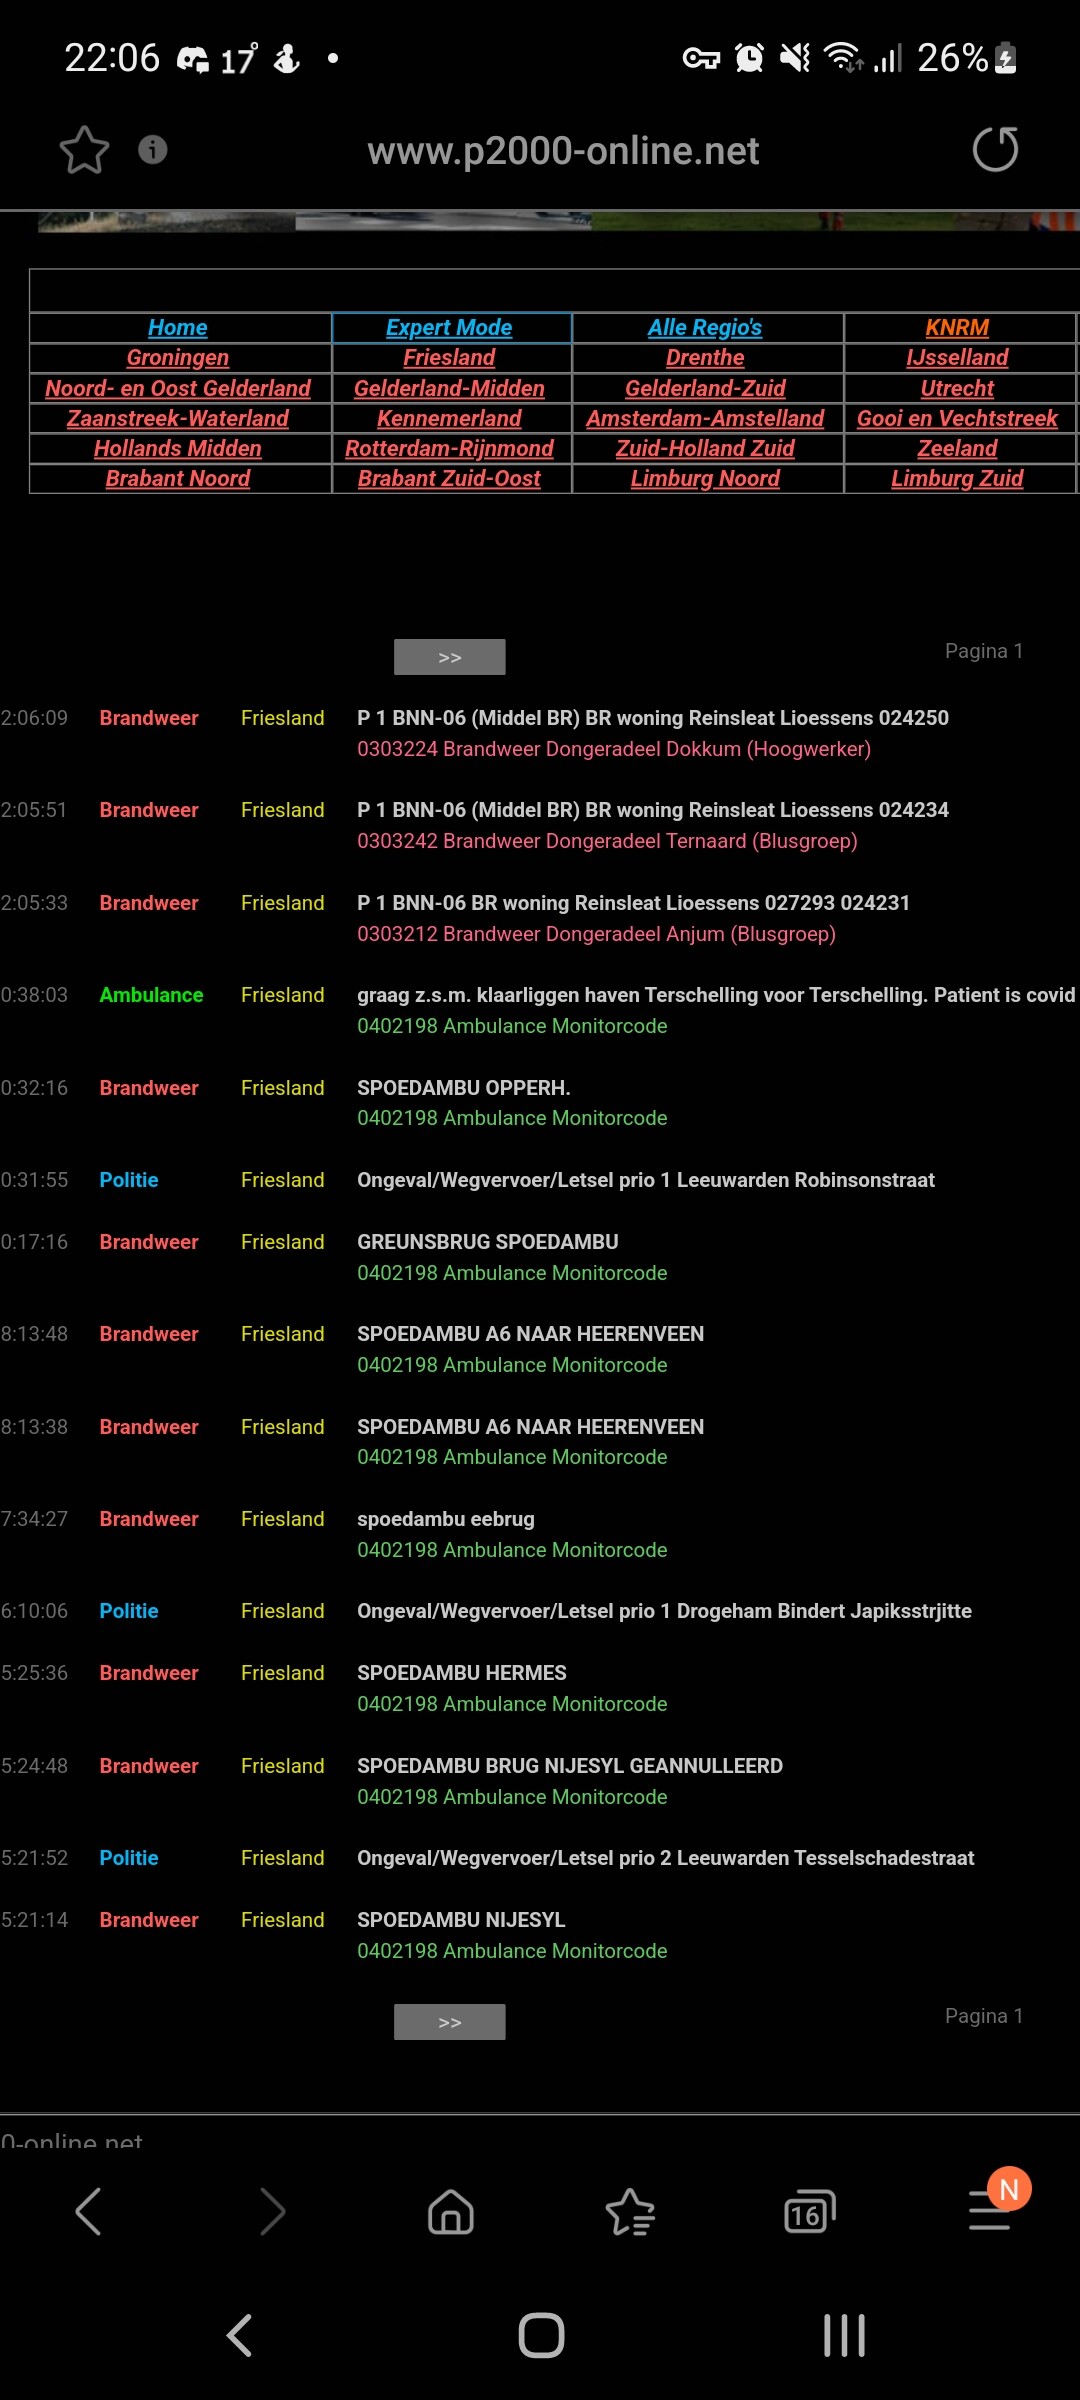Select the Groningen region
The height and width of the screenshot is (2400, 1080).
[x=178, y=358]
